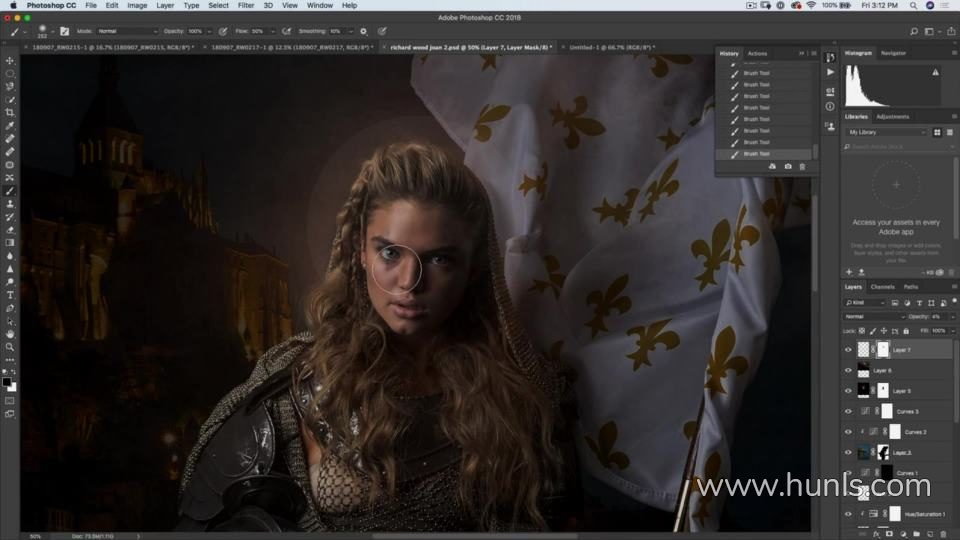The width and height of the screenshot is (960, 540).
Task: Add layer style fx icon
Action: tap(876, 534)
